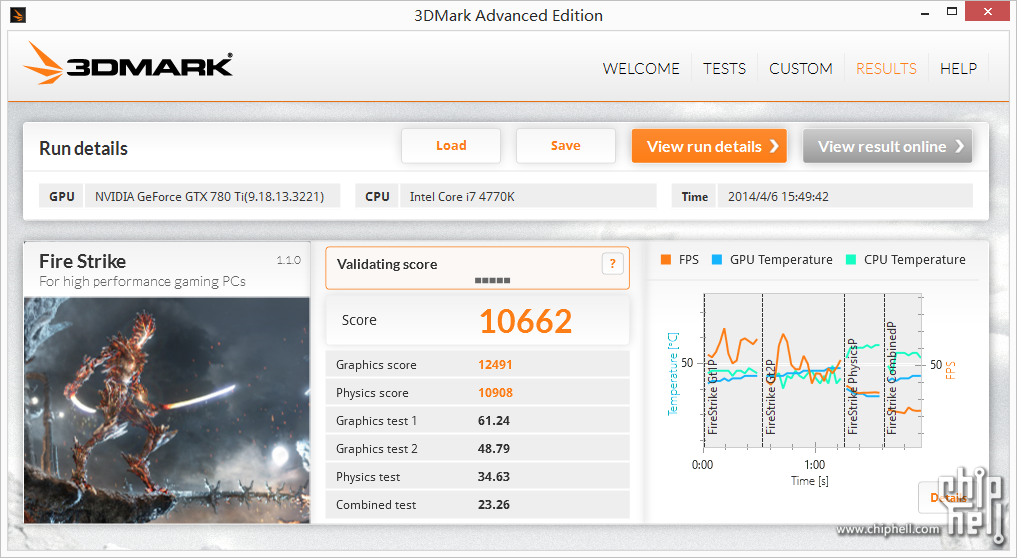The image size is (1017, 558).
Task: Open the Validating score help question mark
Action: coord(612,263)
